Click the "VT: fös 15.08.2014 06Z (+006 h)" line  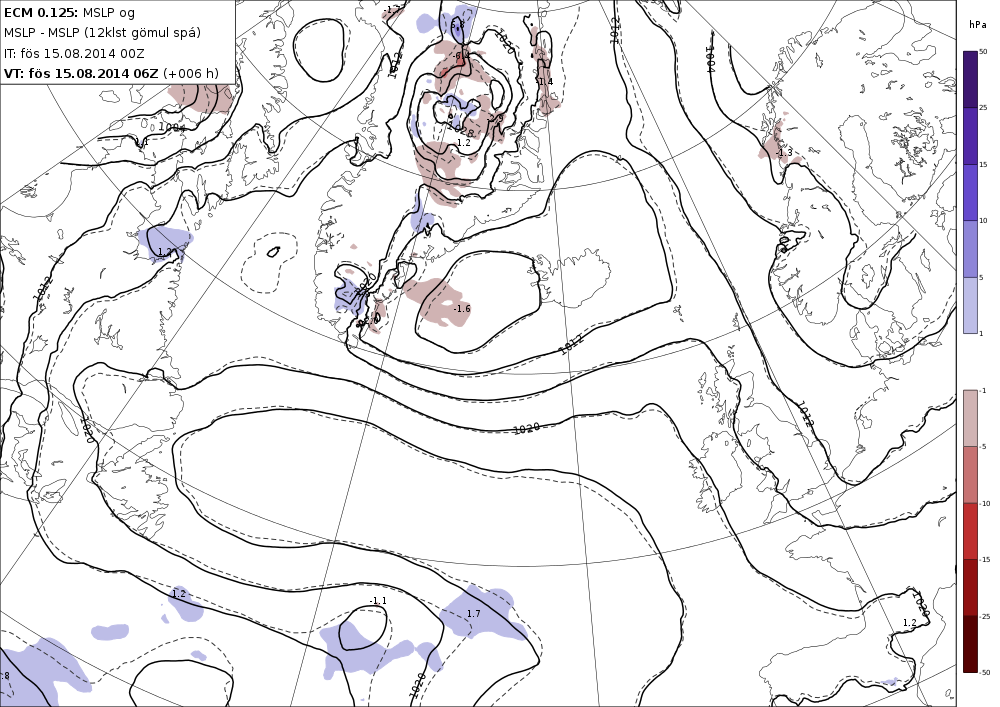[x=111, y=73]
